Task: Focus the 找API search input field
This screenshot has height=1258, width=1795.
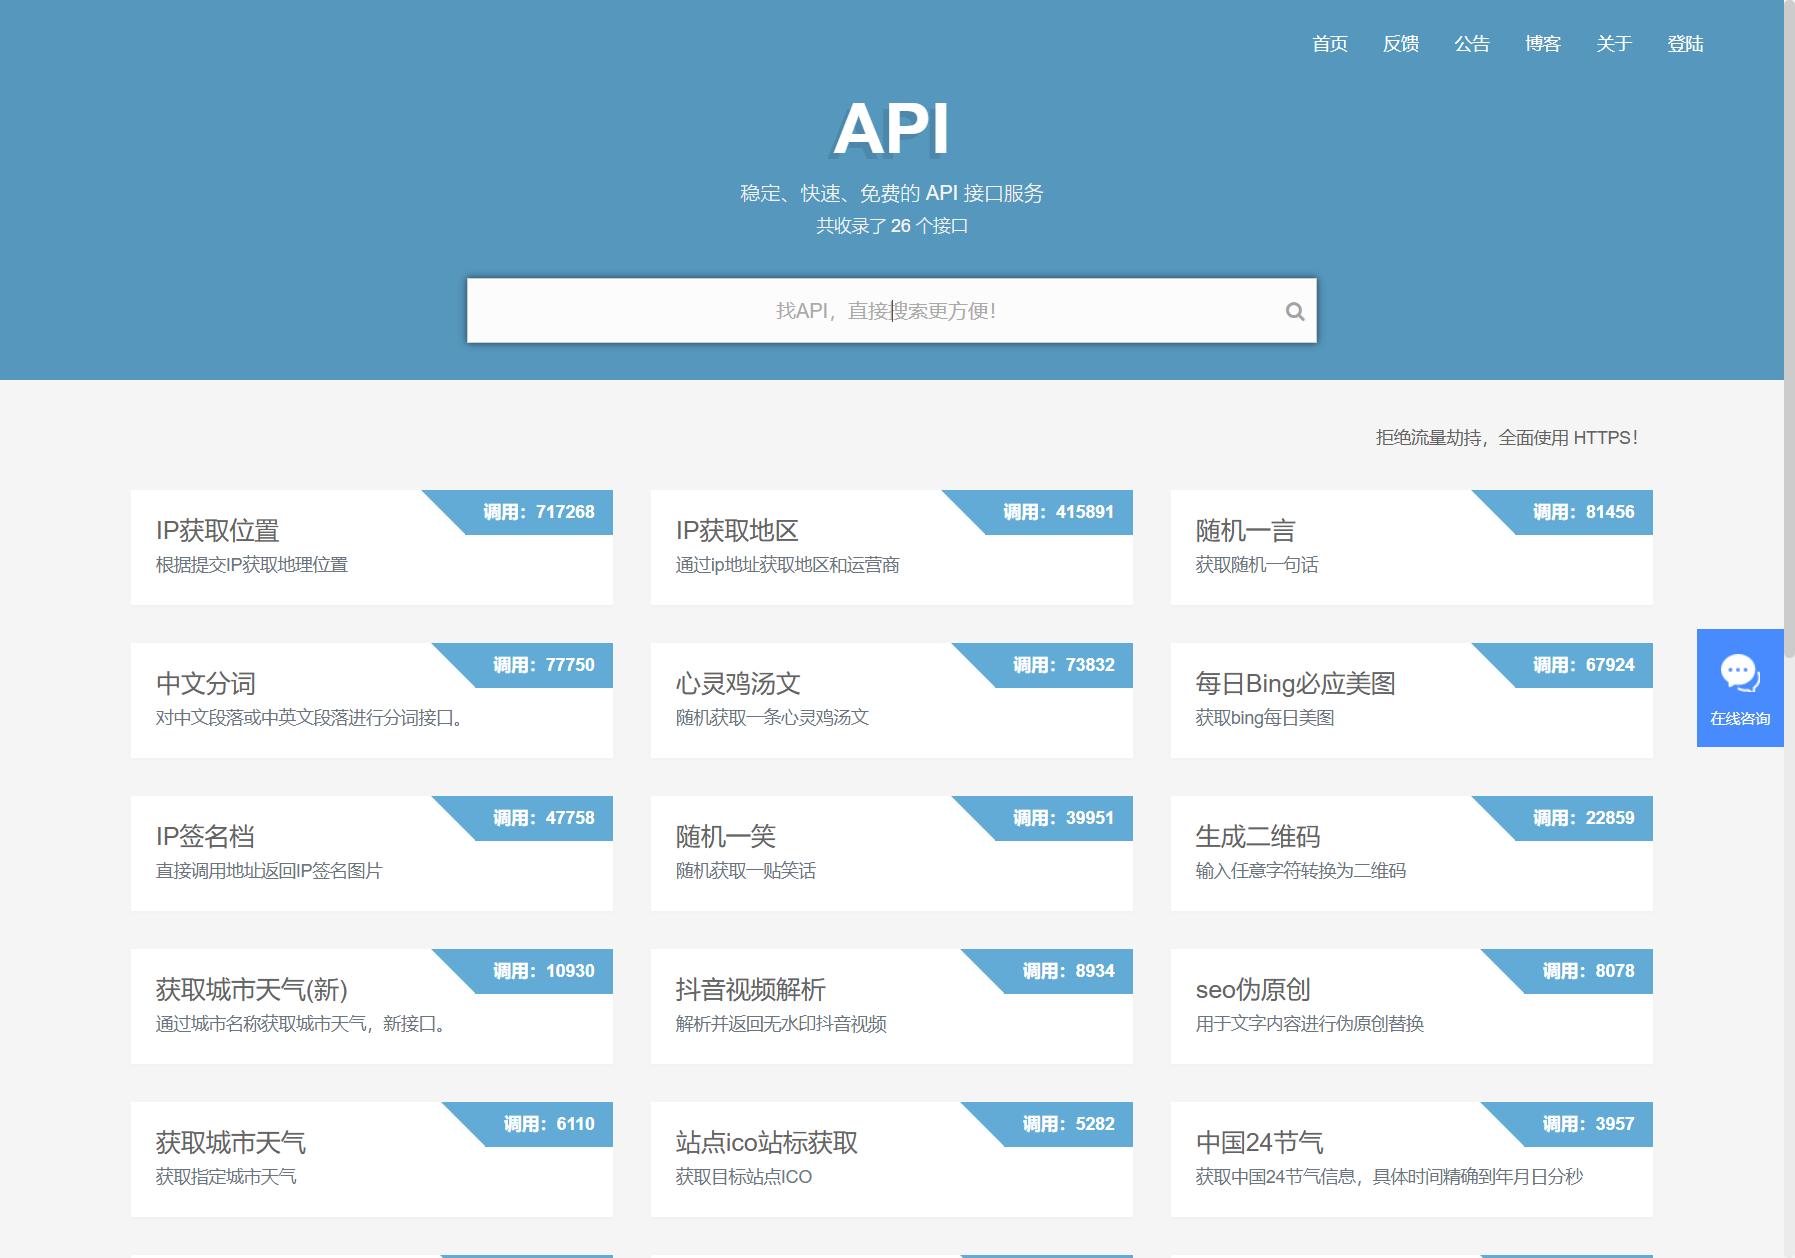Action: 892,311
